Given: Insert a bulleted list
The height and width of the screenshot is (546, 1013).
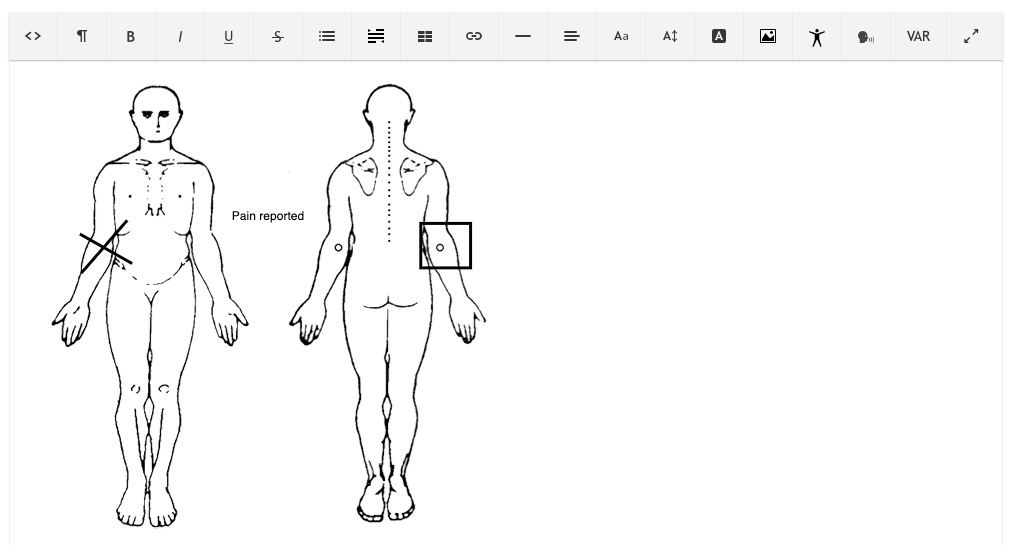Looking at the screenshot, I should click(327, 36).
